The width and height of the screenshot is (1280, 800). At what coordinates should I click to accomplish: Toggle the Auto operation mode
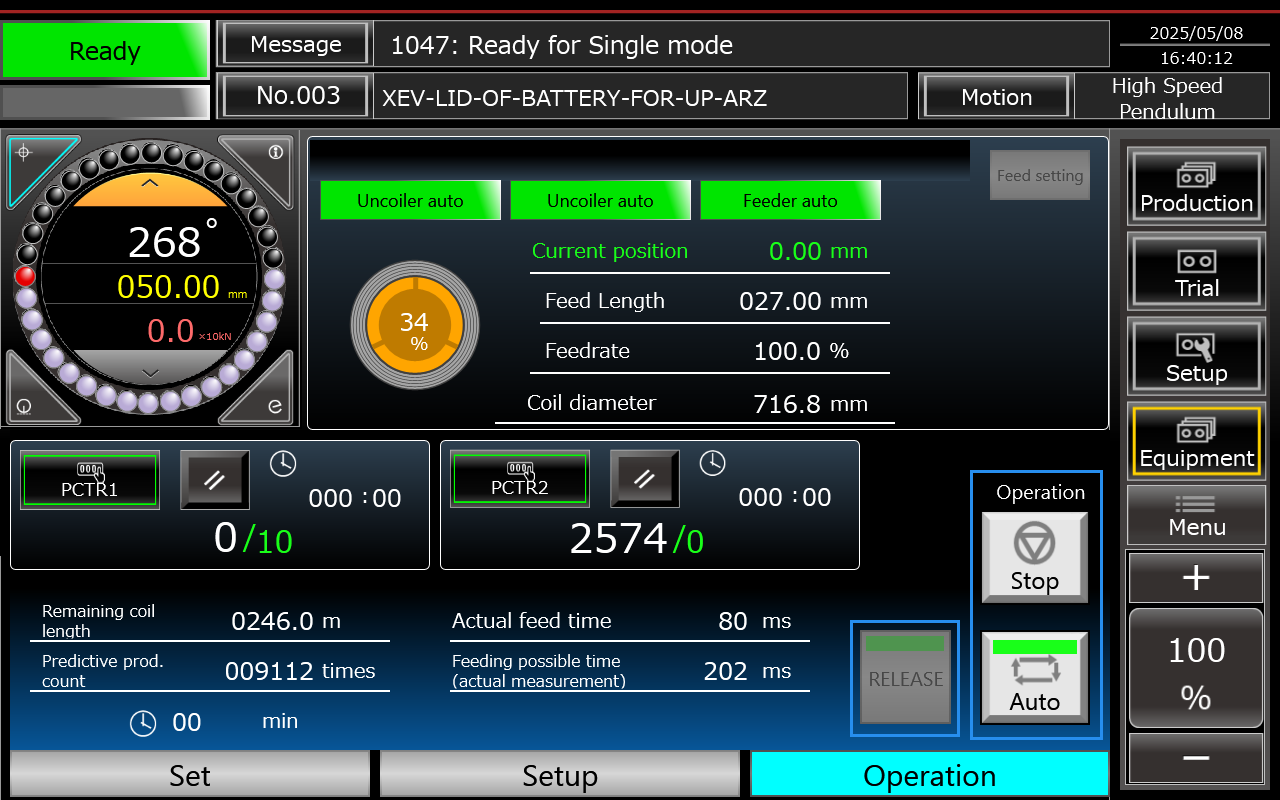tap(1034, 677)
